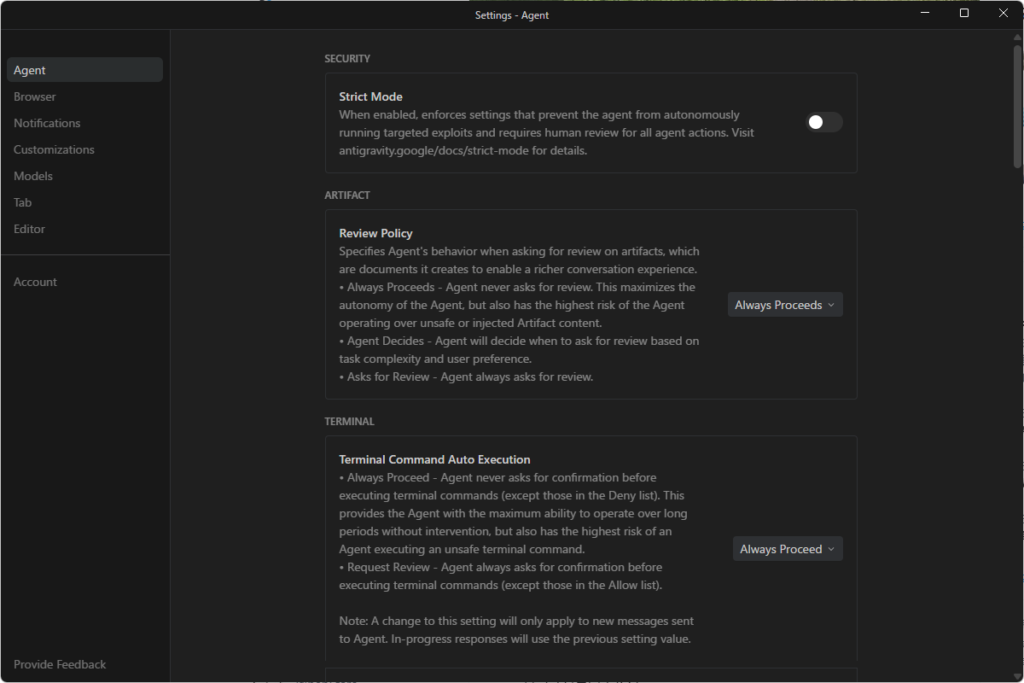Click the Review Policy setting title
Viewport: 1024px width, 683px height.
[x=376, y=234]
